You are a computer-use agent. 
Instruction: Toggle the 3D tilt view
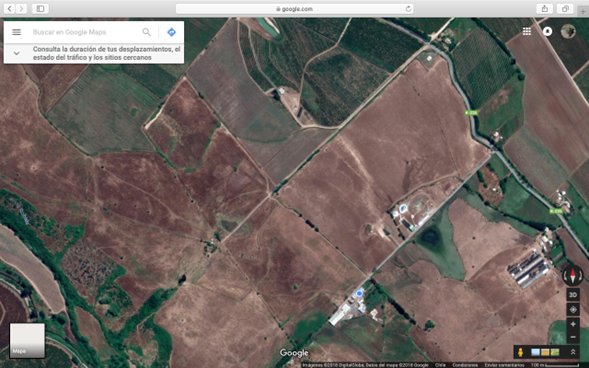click(x=573, y=295)
